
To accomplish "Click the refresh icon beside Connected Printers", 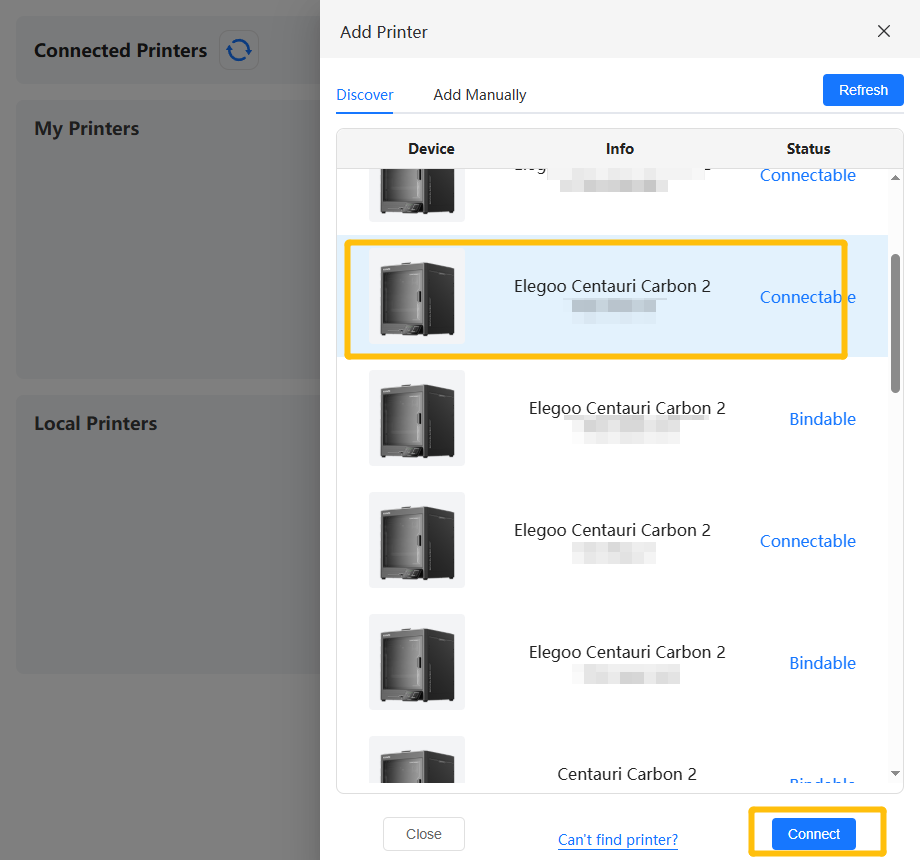I will [239, 50].
